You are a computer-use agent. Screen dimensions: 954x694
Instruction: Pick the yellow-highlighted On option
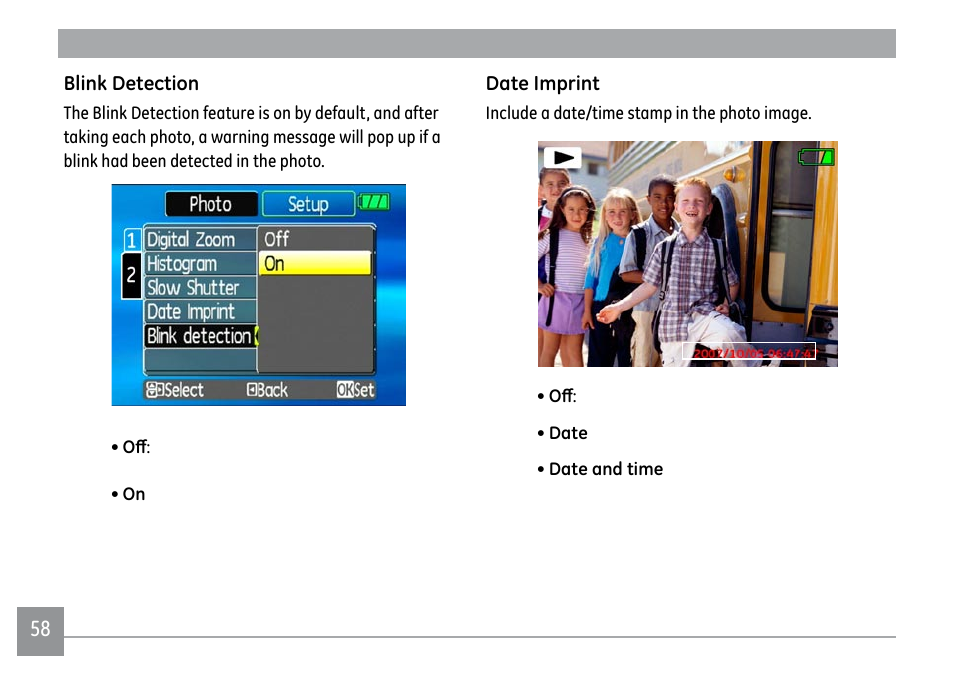click(x=315, y=263)
